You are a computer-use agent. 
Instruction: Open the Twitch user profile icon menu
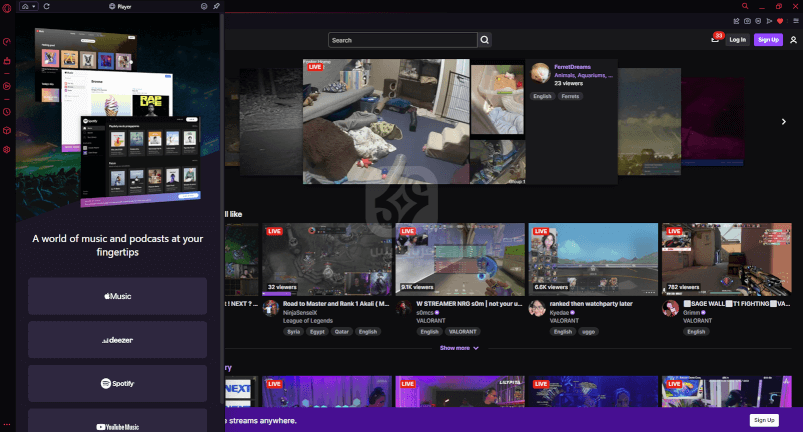[793, 39]
